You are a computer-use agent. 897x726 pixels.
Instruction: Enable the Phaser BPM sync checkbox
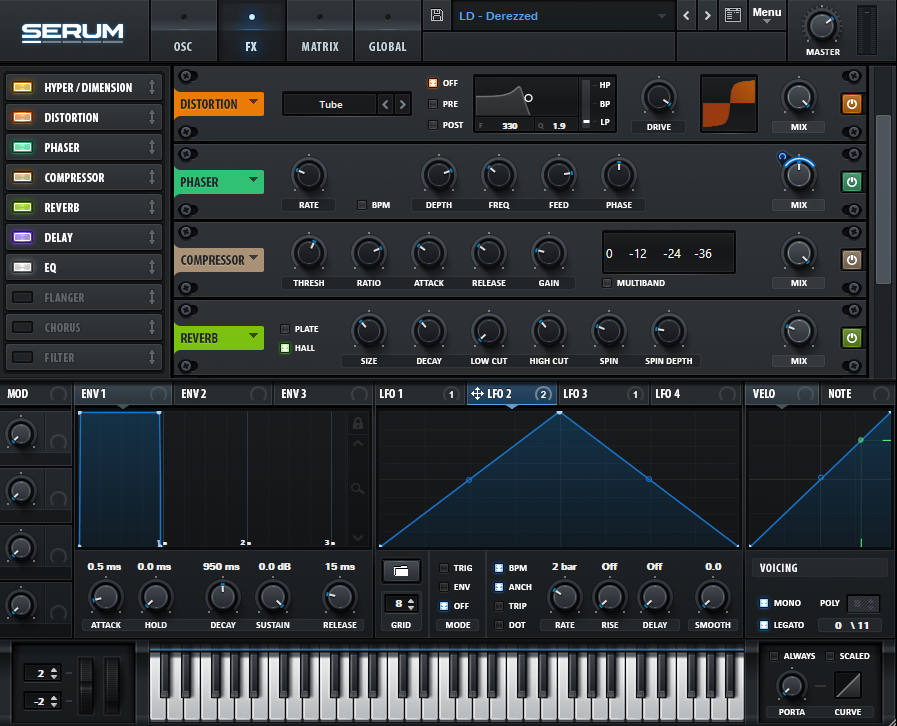pyautogui.click(x=362, y=205)
